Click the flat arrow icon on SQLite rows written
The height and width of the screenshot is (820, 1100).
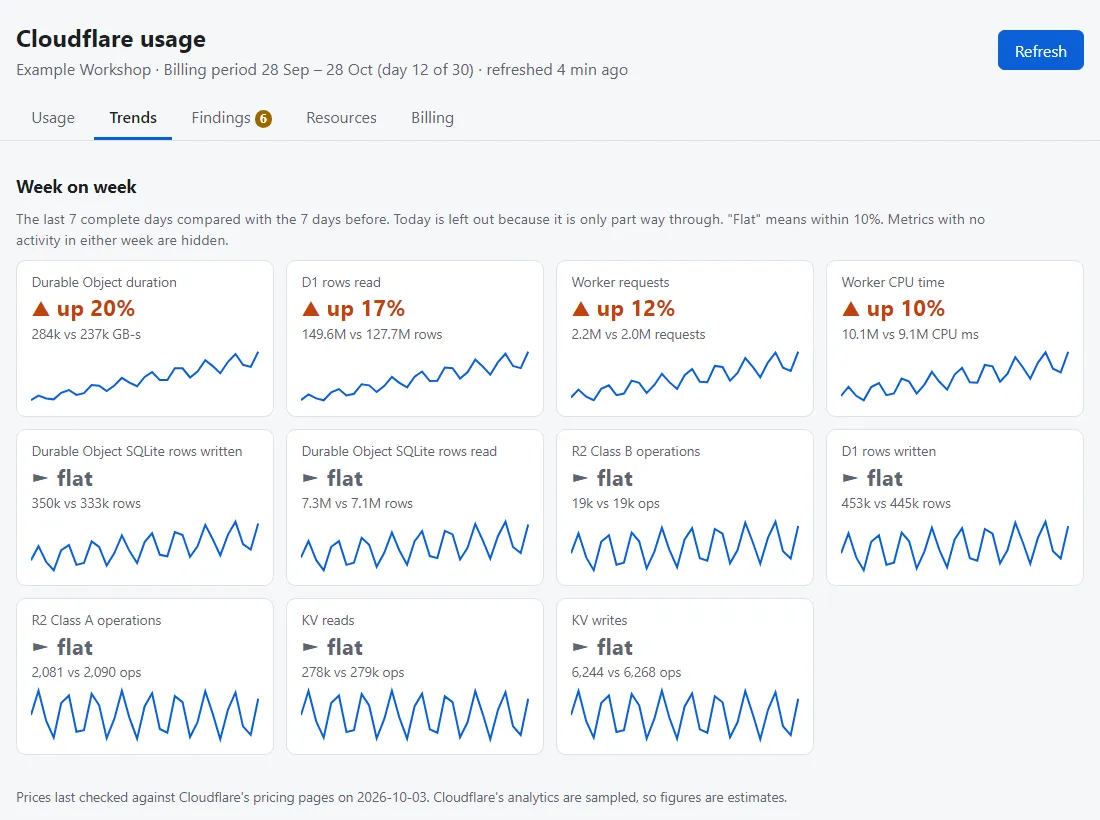(x=40, y=478)
